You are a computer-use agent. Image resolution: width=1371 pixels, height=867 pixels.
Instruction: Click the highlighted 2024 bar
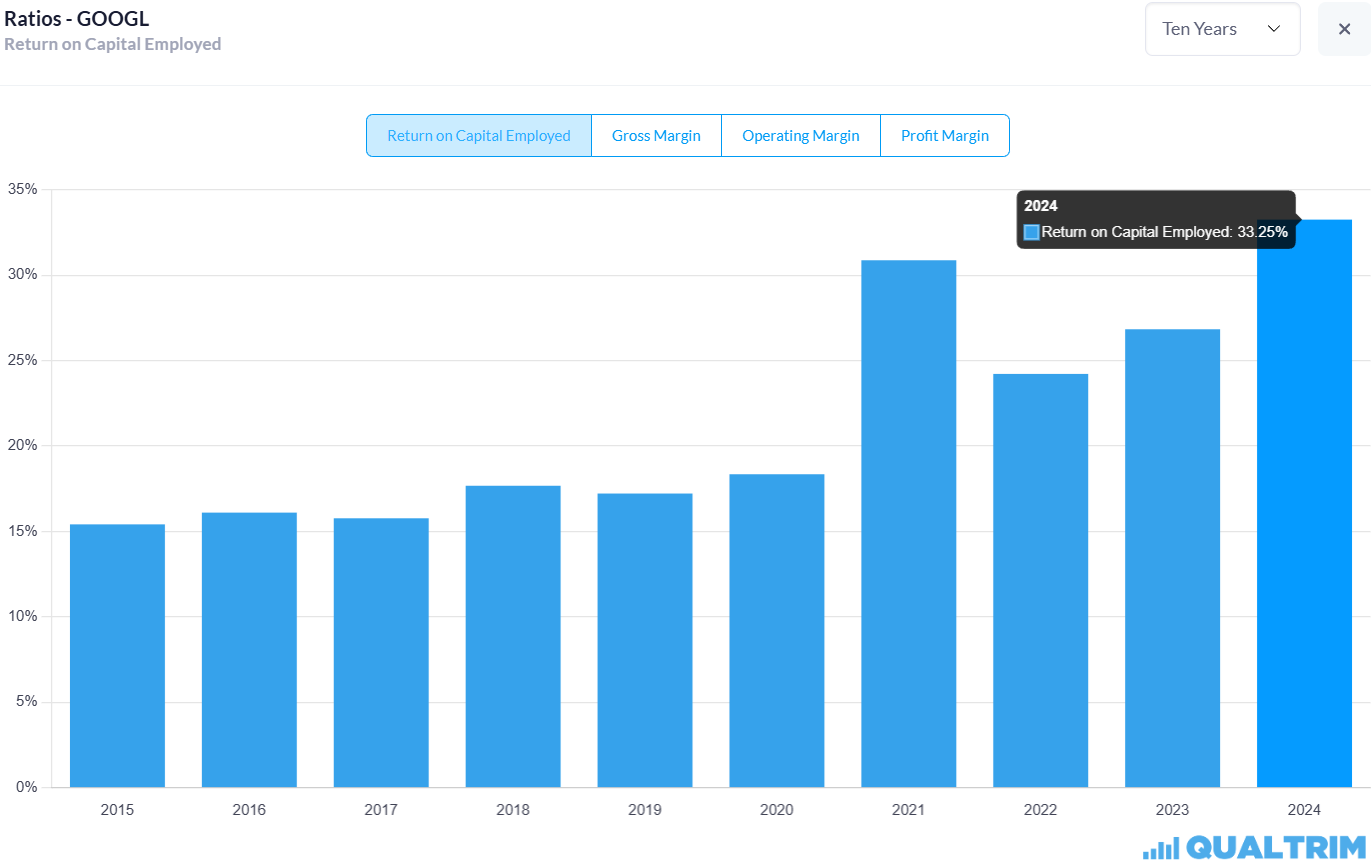[x=1305, y=503]
